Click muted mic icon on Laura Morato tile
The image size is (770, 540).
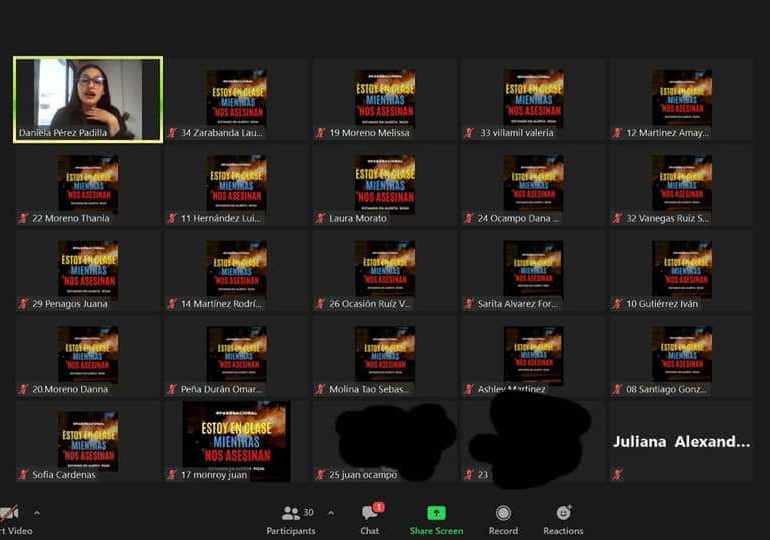pyautogui.click(x=320, y=219)
